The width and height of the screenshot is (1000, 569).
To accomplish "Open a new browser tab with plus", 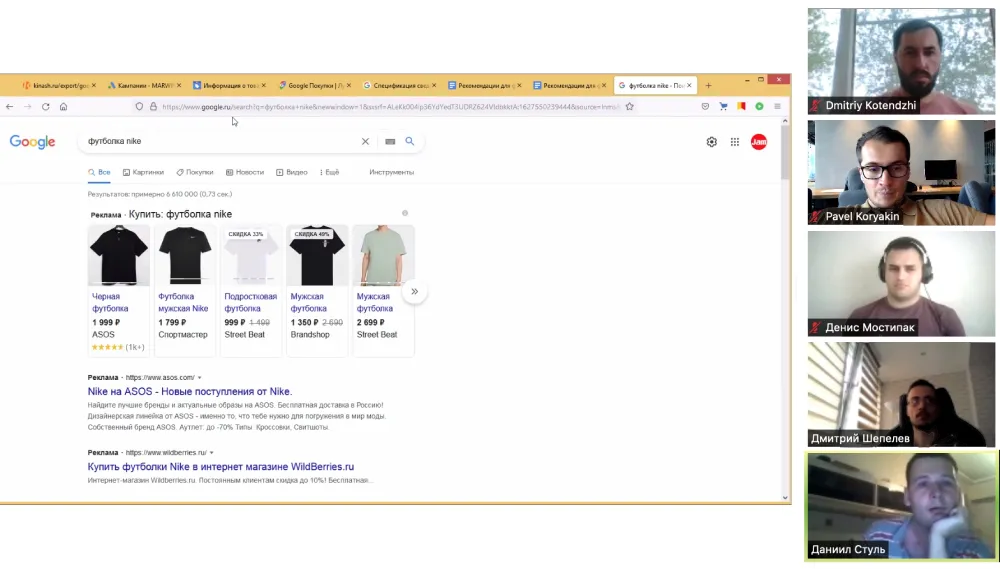I will coord(708,85).
